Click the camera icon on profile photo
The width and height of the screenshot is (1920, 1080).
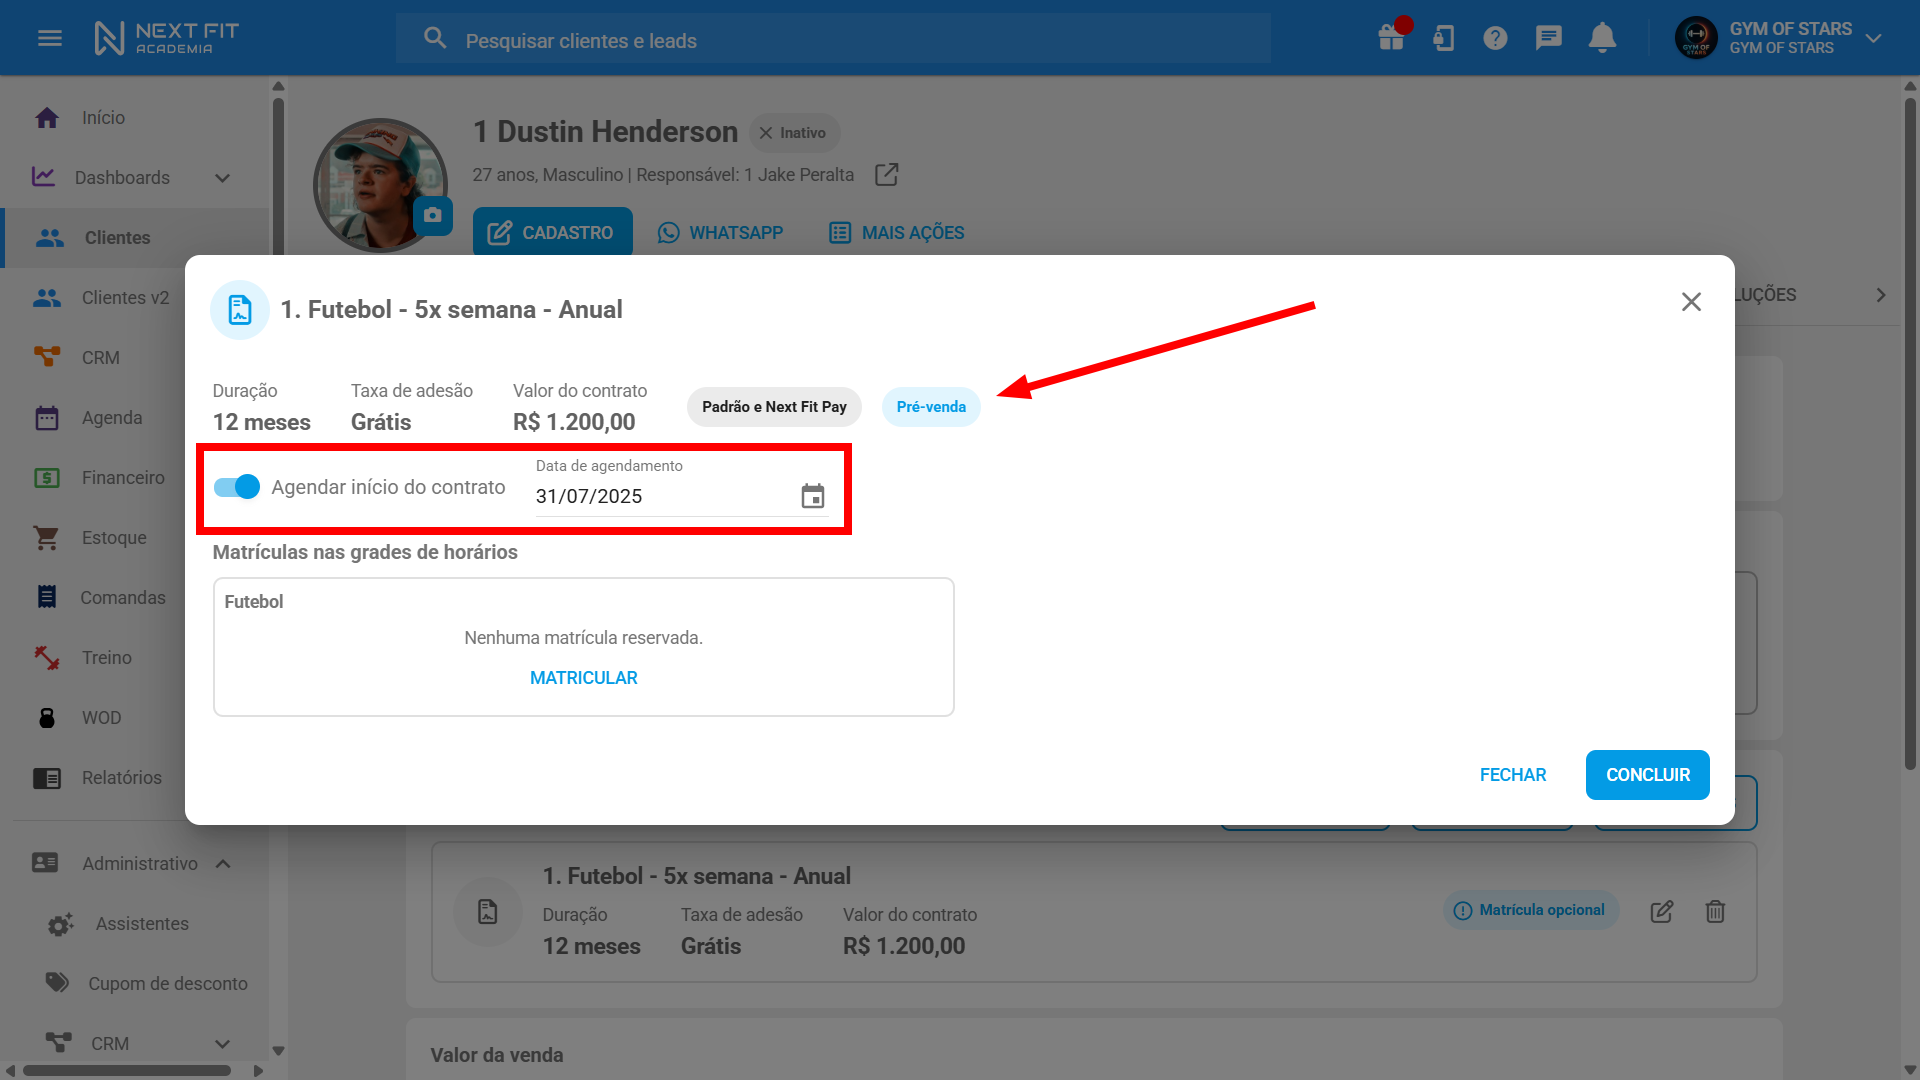[x=432, y=215]
